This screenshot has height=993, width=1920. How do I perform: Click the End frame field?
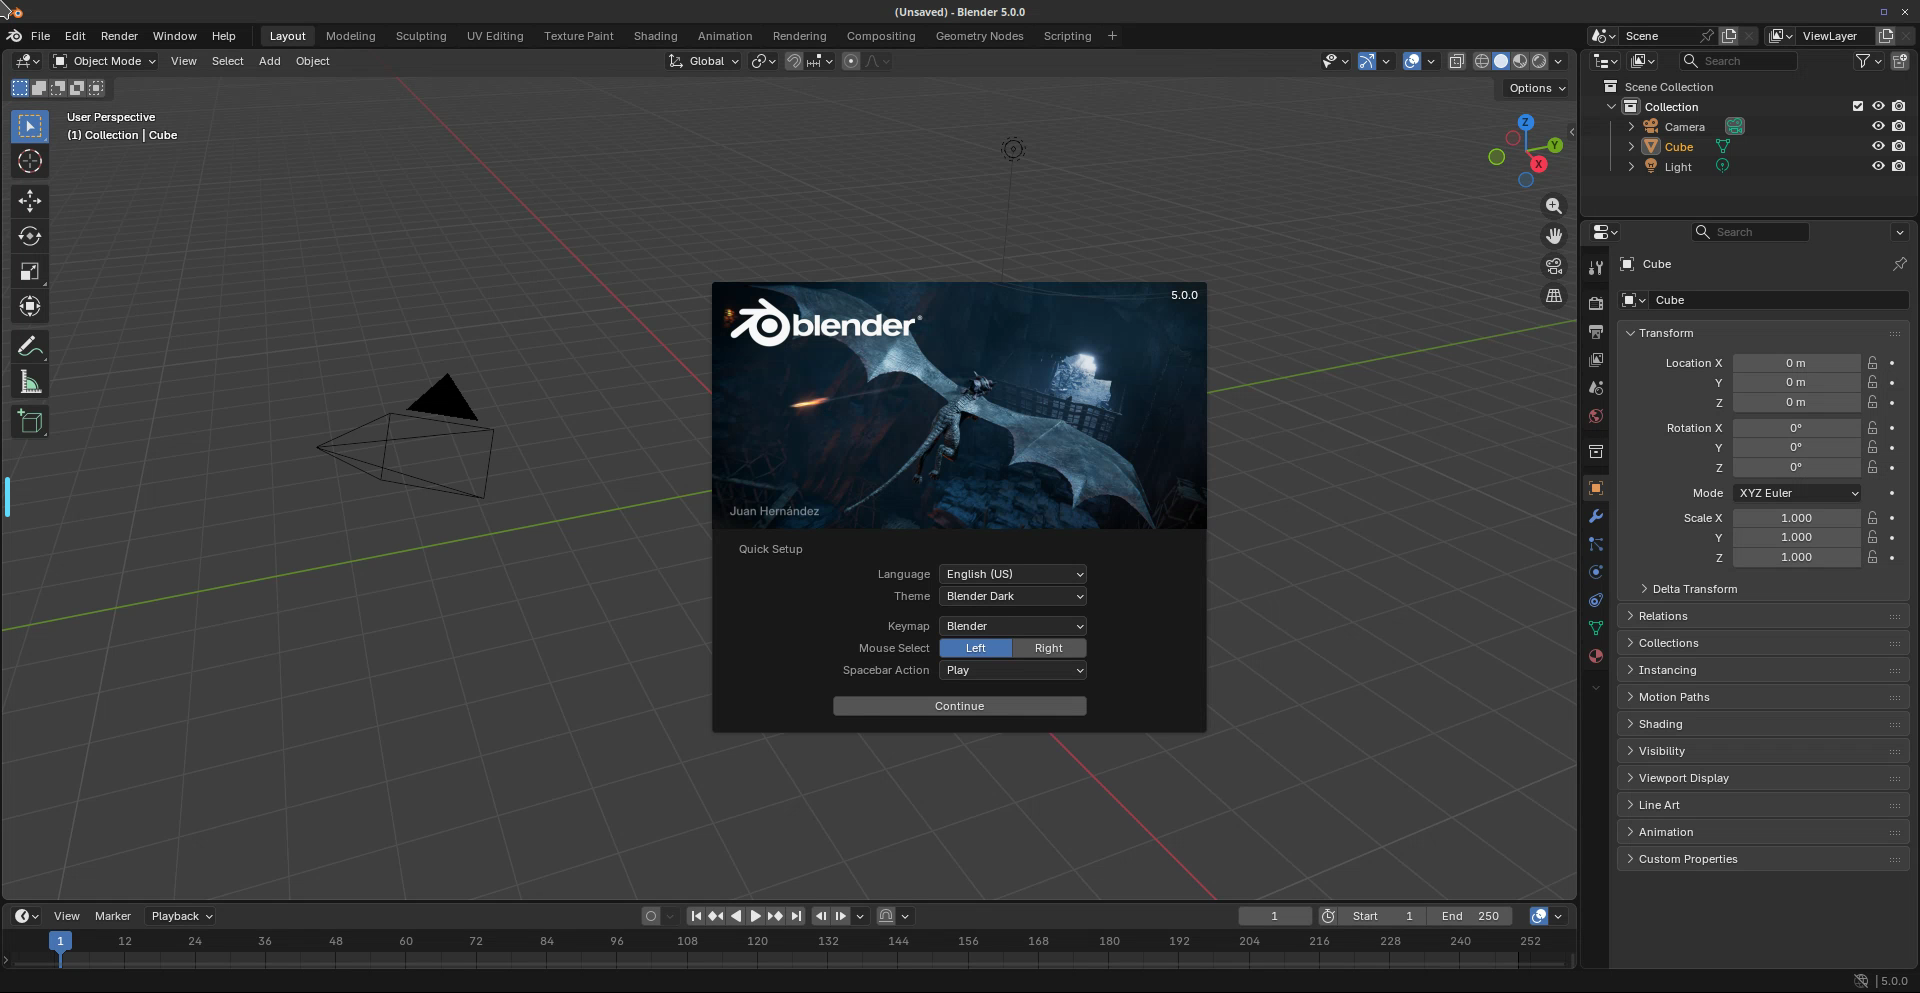[x=1470, y=916]
